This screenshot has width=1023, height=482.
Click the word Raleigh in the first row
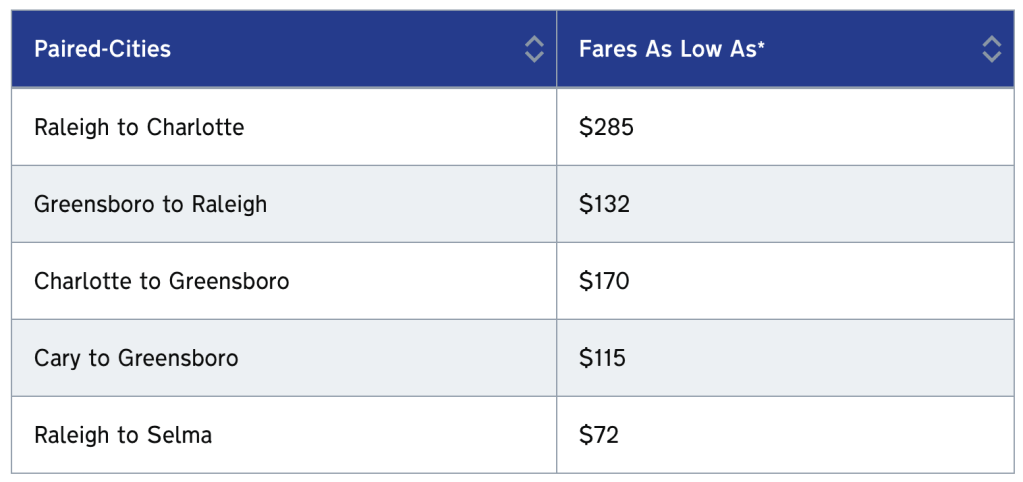[72, 127]
